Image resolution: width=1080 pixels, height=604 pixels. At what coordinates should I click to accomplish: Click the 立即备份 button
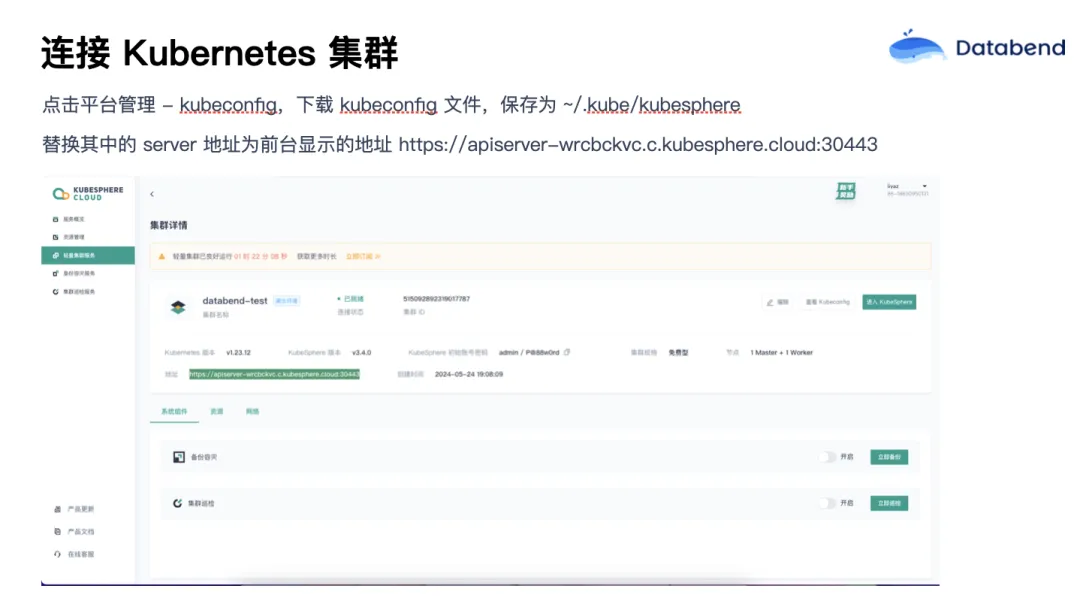pos(889,457)
